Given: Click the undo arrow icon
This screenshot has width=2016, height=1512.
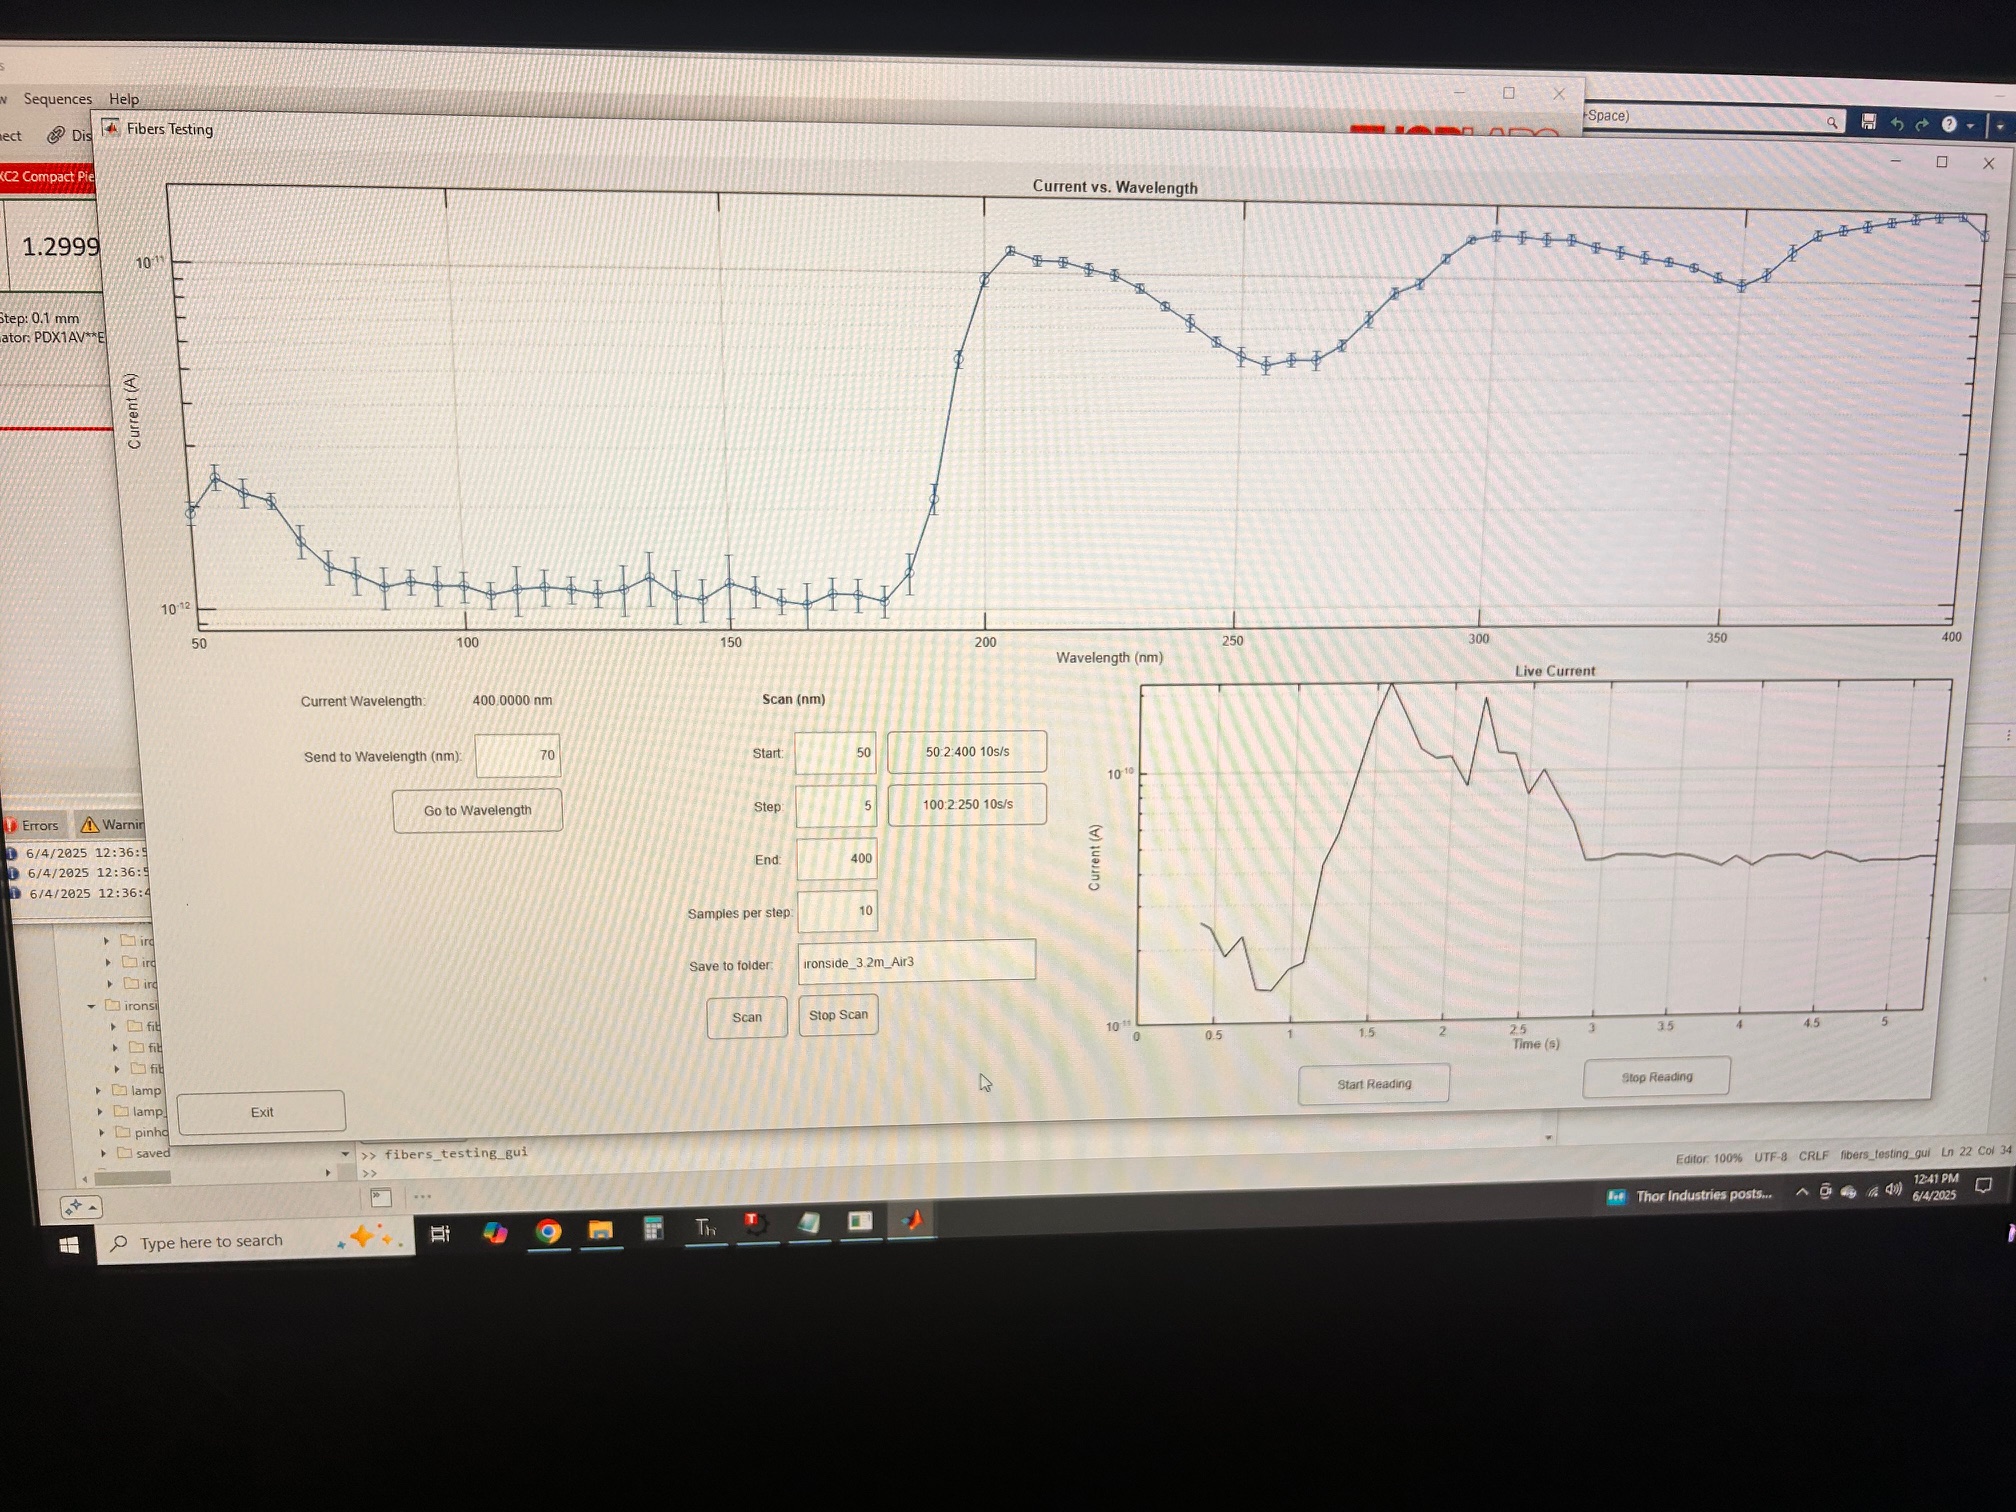Looking at the screenshot, I should click(x=1896, y=124).
